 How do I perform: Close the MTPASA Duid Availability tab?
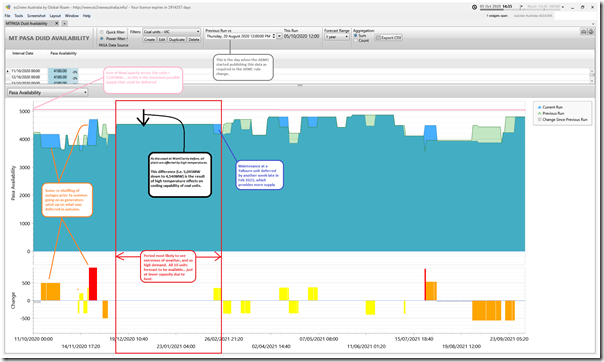point(57,23)
